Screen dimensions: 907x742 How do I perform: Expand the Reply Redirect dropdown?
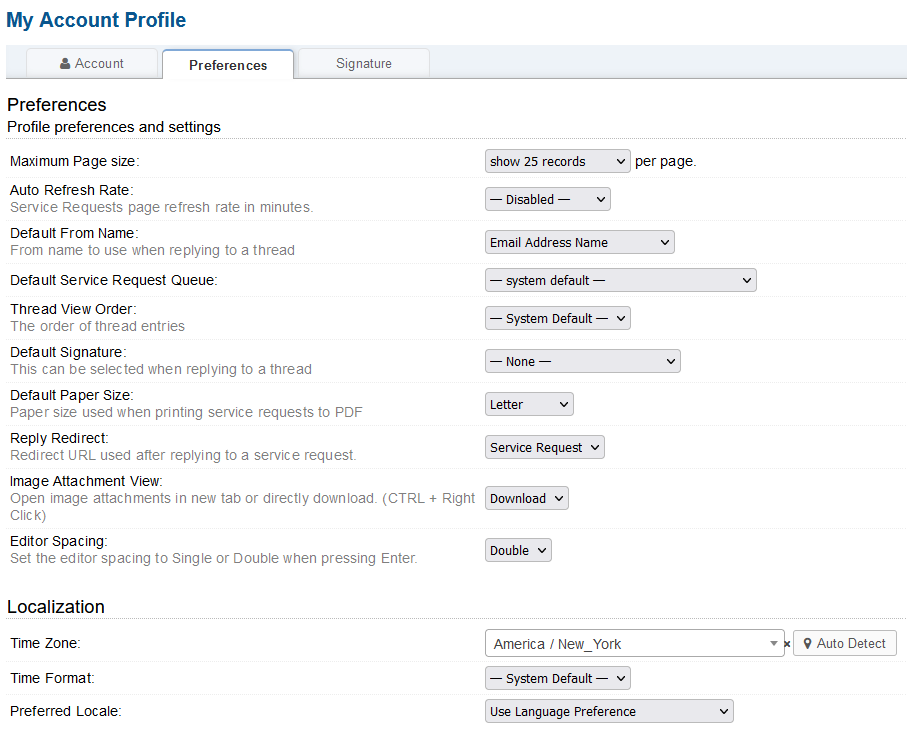tap(544, 447)
